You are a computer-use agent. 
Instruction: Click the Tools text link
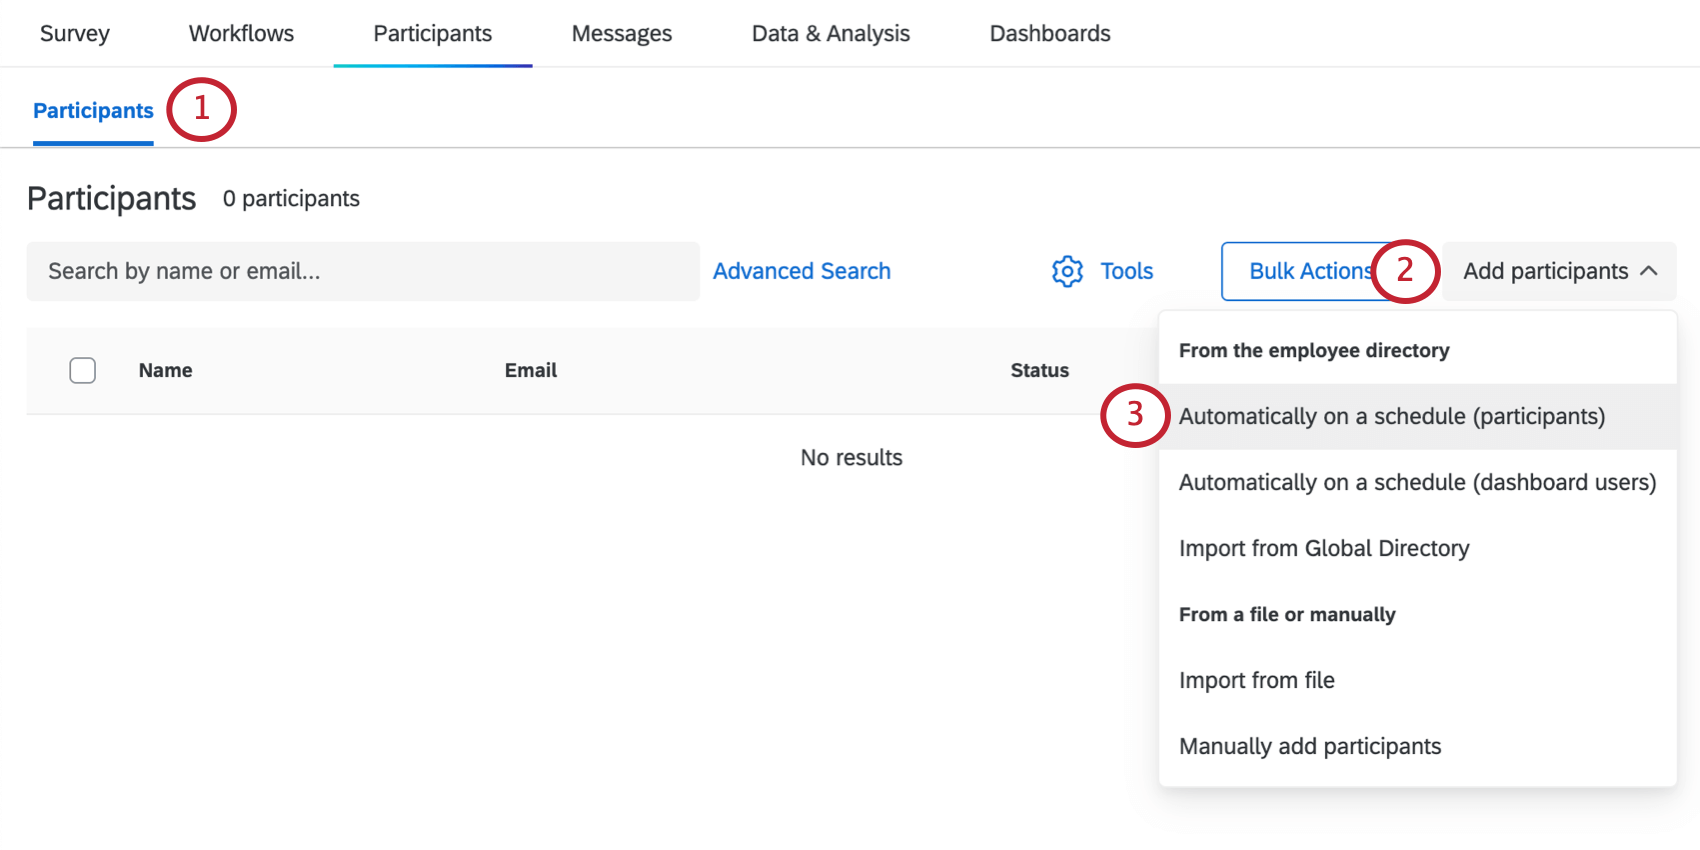(1126, 271)
